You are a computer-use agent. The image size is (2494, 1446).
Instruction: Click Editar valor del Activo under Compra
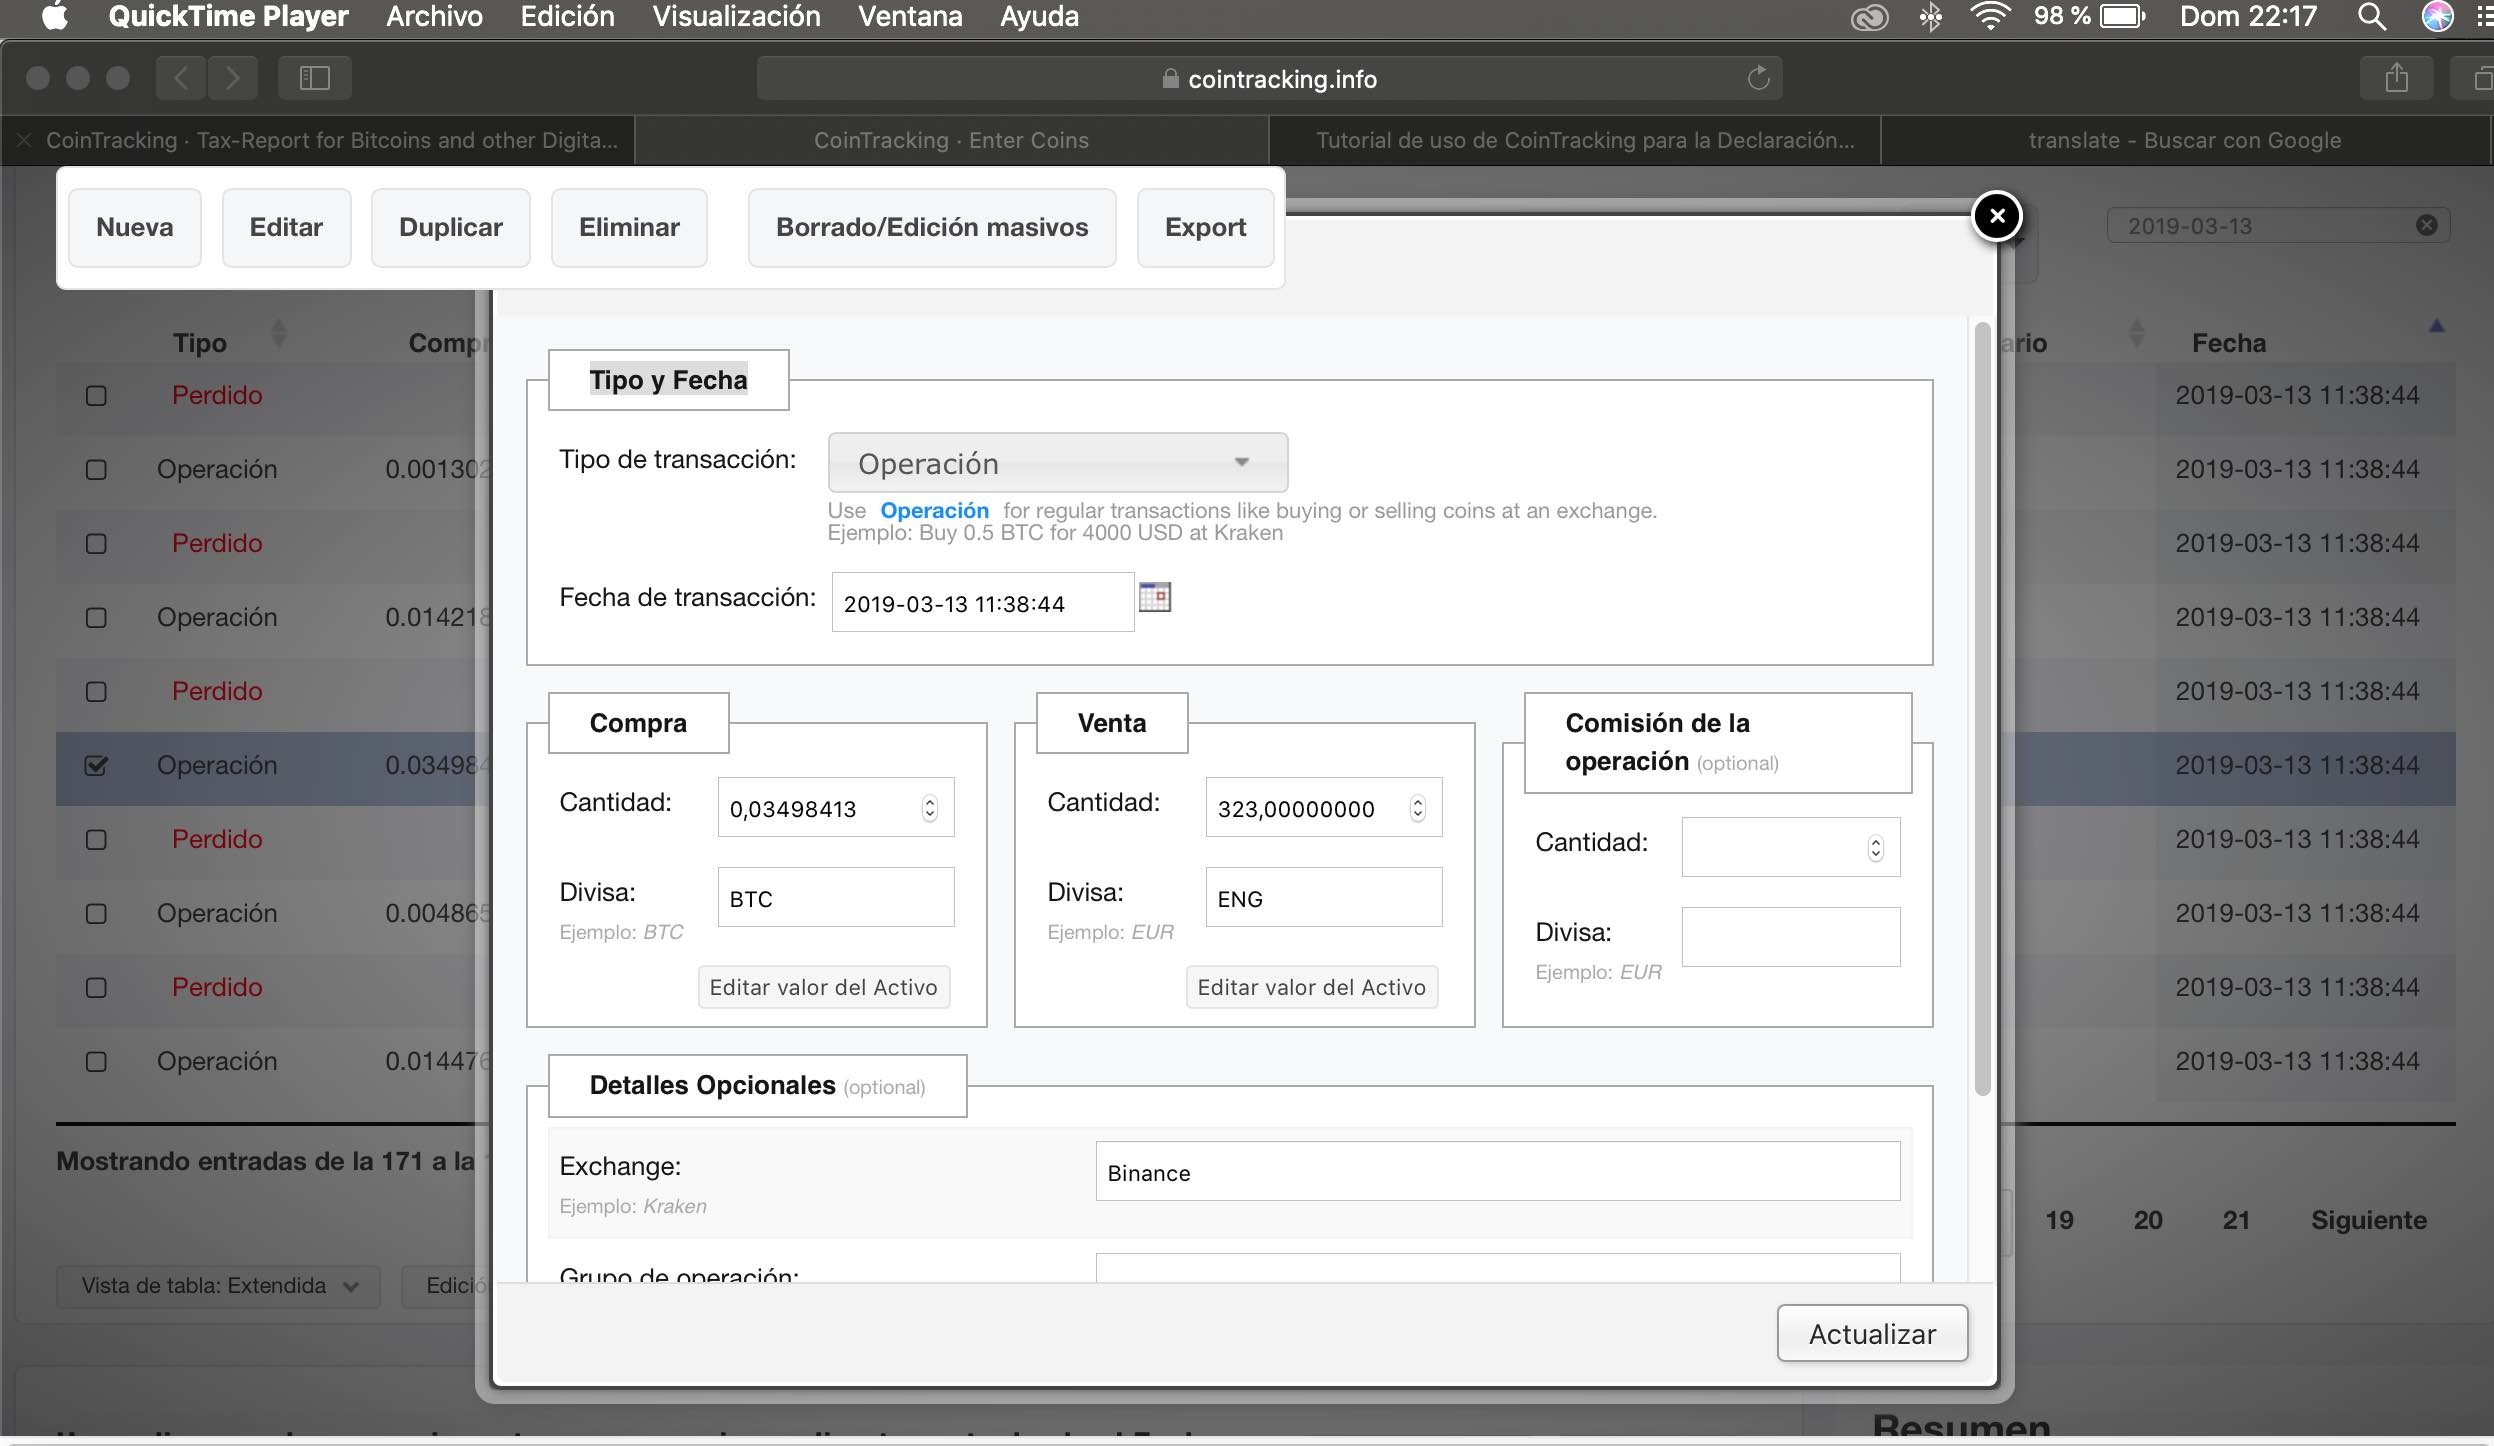(823, 987)
